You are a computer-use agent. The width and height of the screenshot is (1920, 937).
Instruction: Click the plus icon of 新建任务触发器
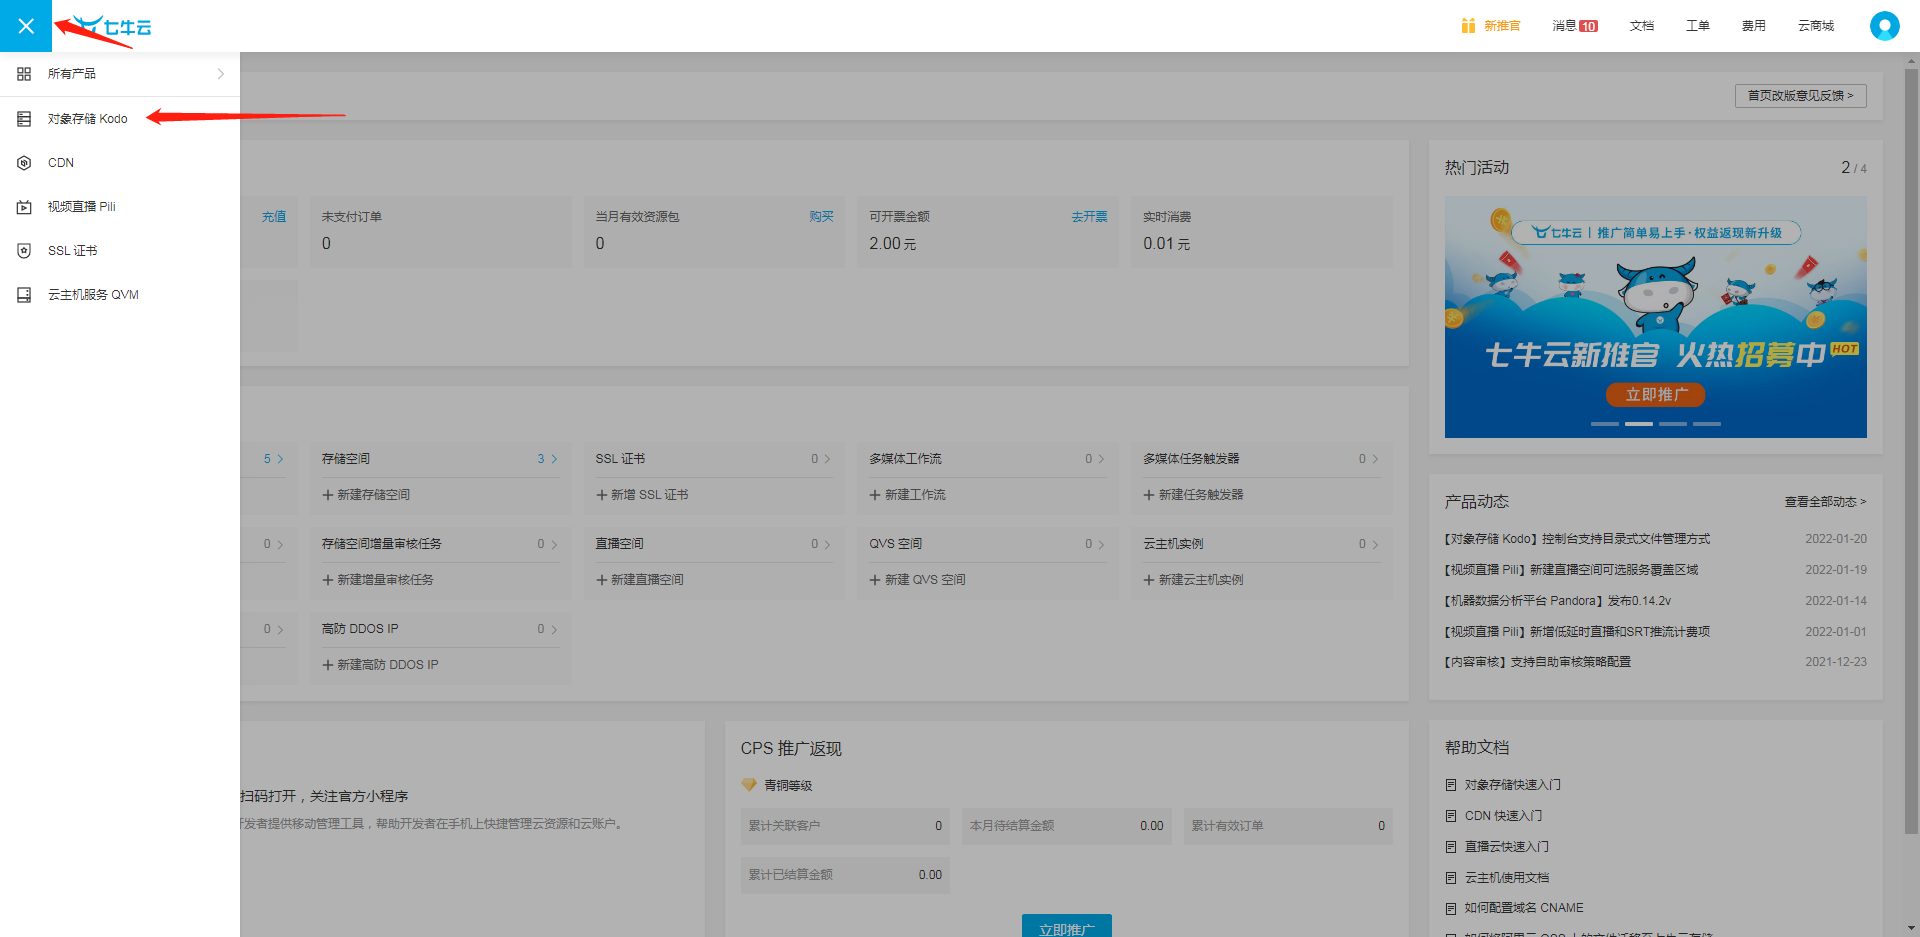coord(1149,495)
